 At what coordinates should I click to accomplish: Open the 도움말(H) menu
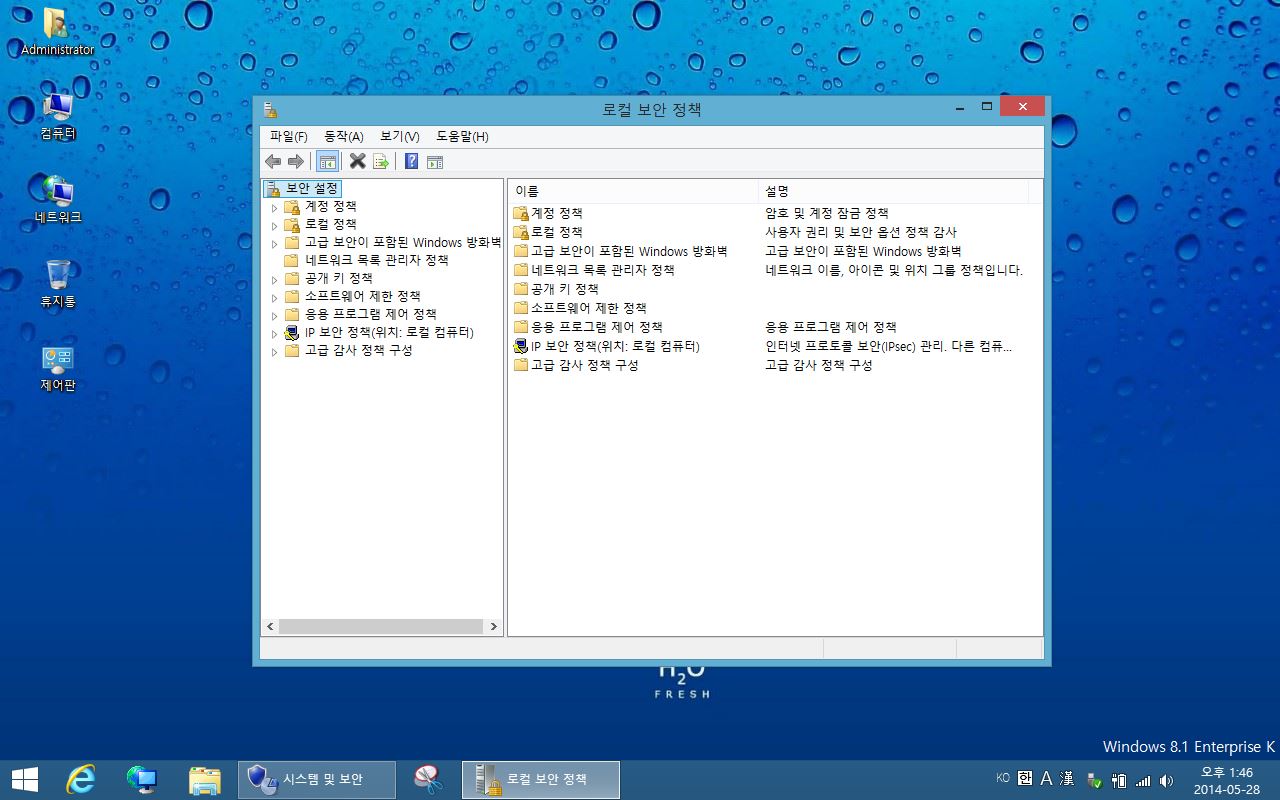[x=462, y=136]
